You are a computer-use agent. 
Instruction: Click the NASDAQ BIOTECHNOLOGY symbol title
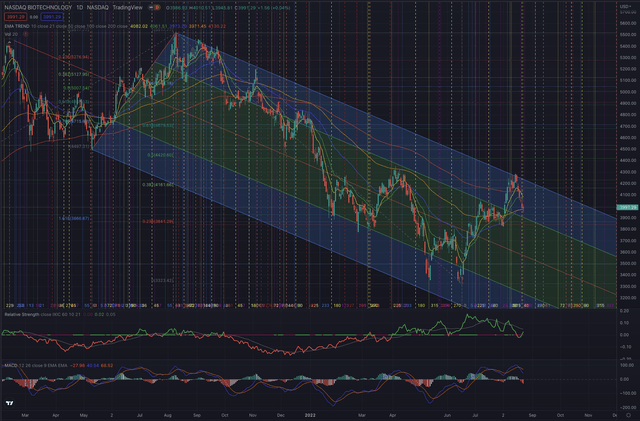pyautogui.click(x=38, y=7)
